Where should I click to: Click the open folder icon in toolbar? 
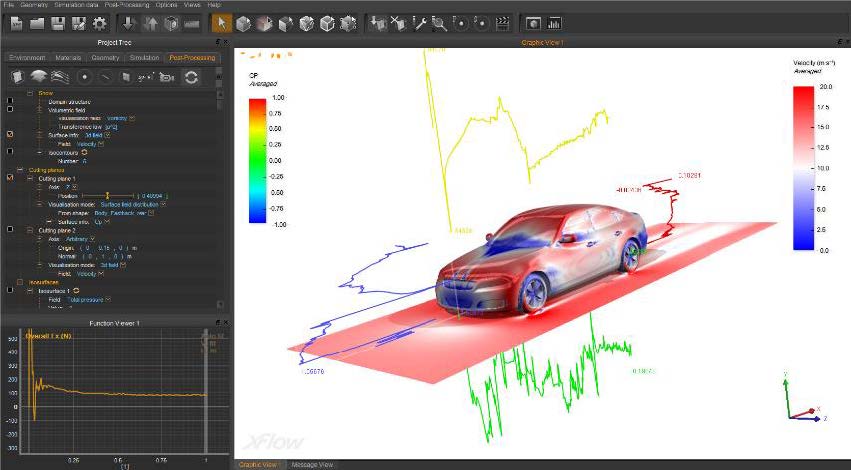click(38, 22)
